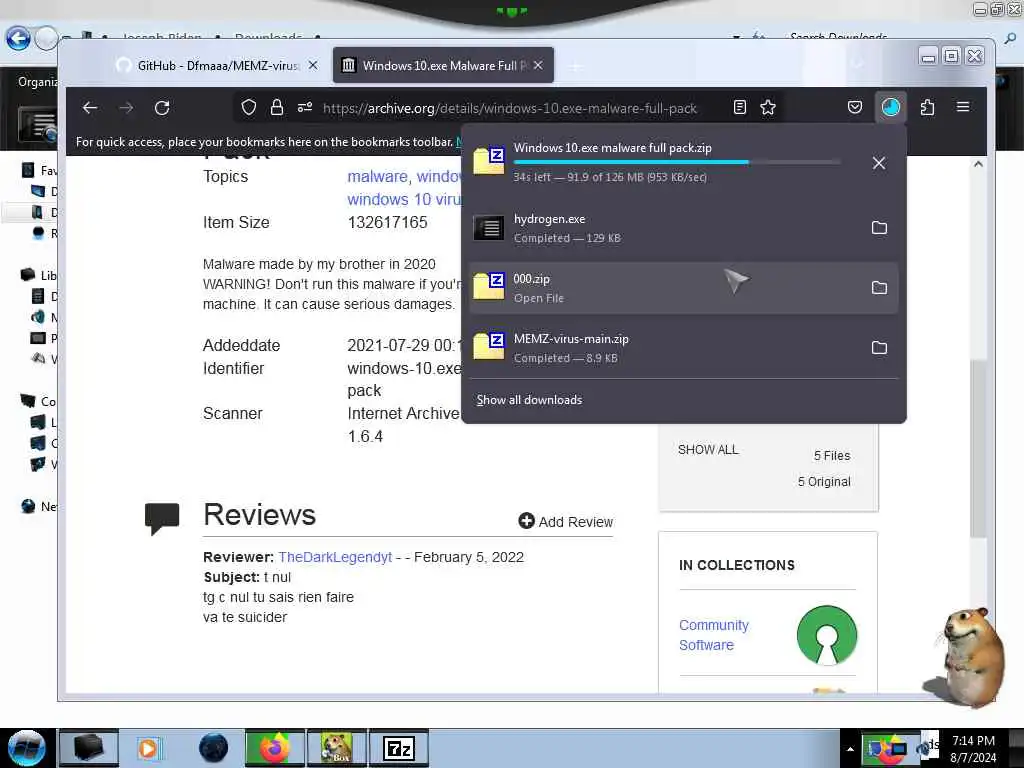
Task: Click the archive.org URL address field
Action: 509,108
